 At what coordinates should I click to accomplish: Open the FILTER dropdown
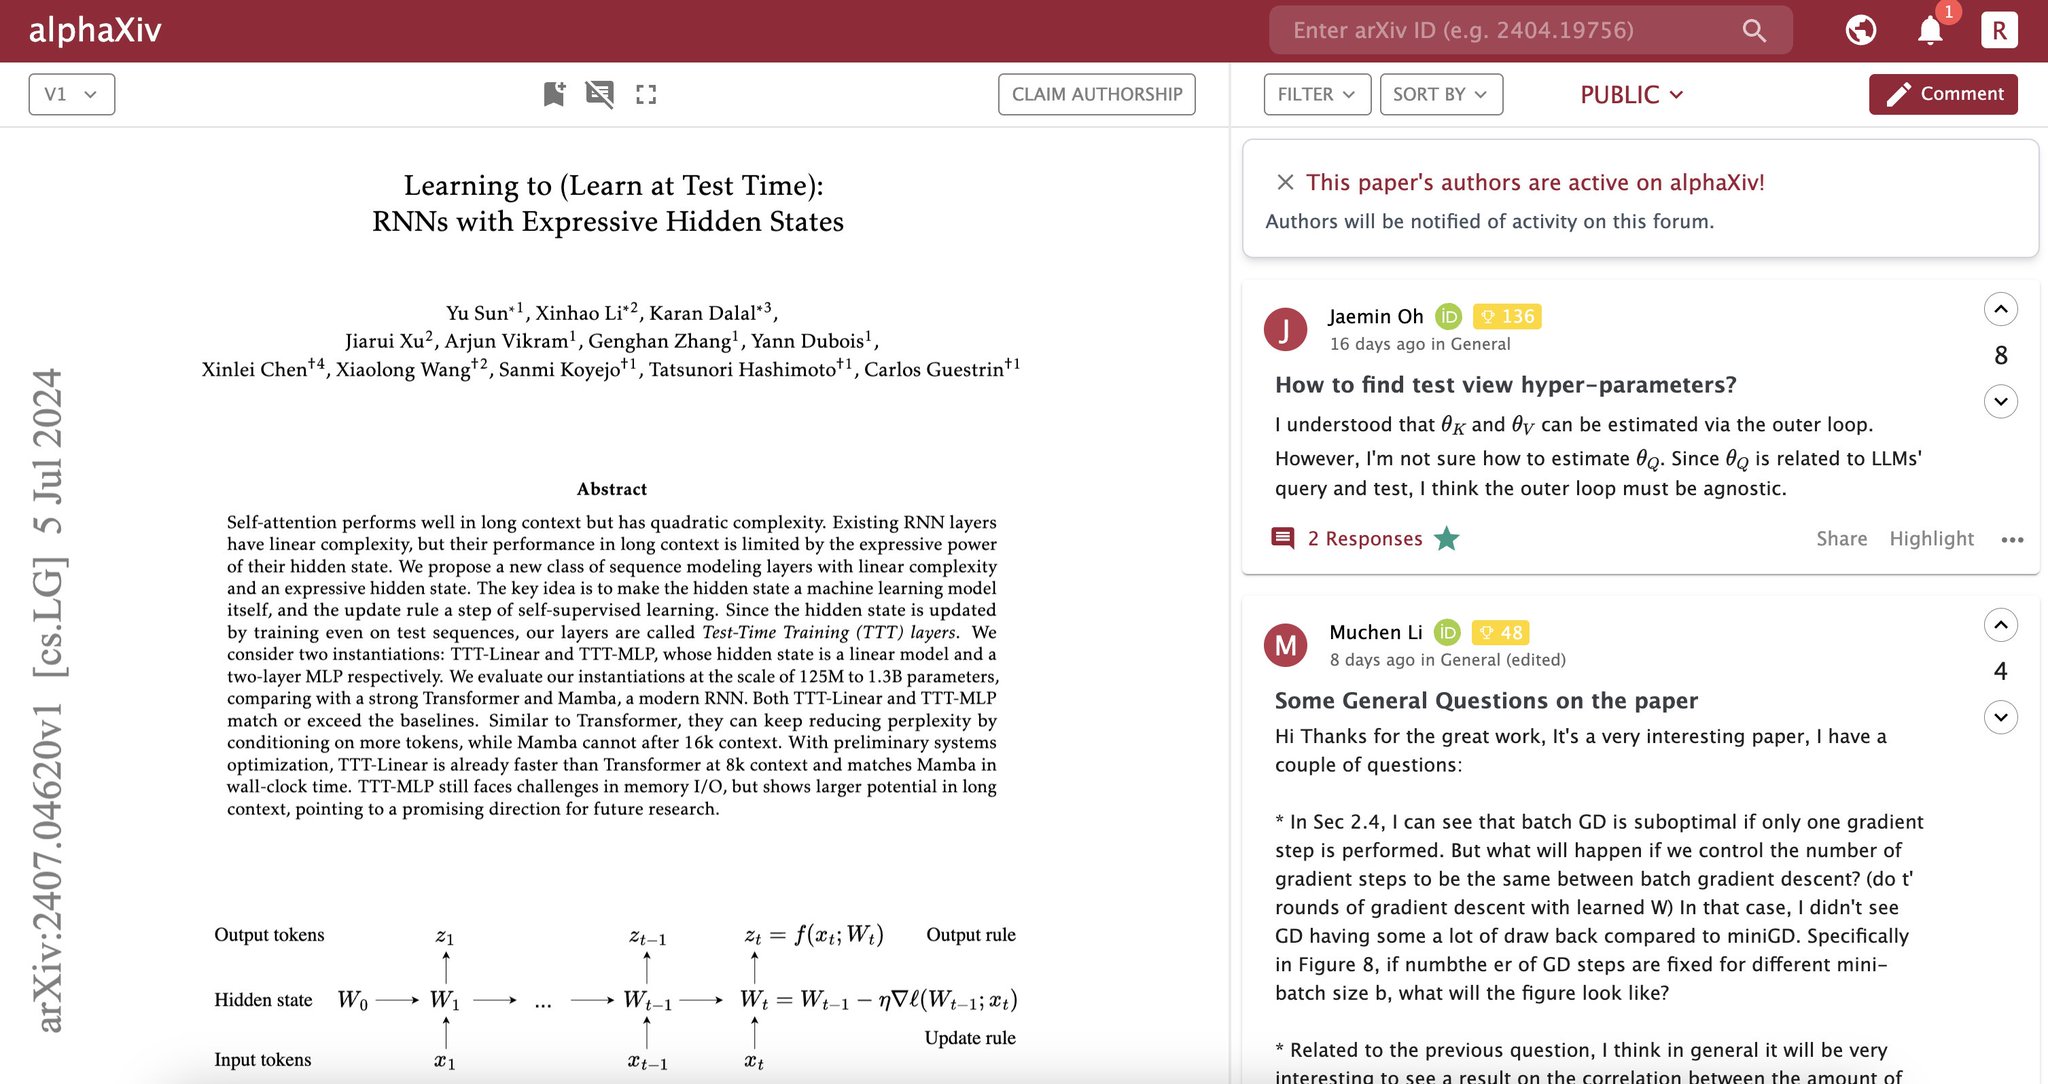click(1317, 94)
